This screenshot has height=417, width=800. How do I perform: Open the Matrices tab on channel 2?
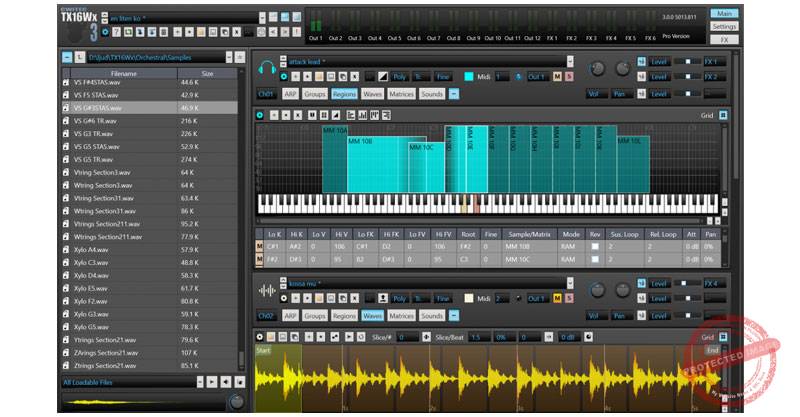pyautogui.click(x=402, y=315)
